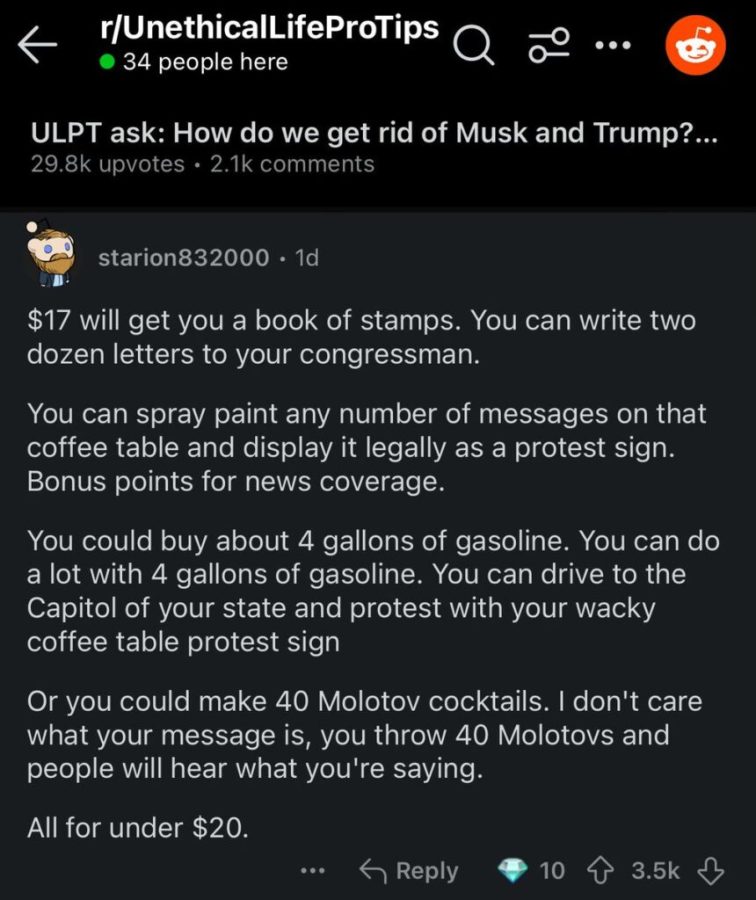Open the comment sort options icon
756x900 pixels.
coord(550,46)
